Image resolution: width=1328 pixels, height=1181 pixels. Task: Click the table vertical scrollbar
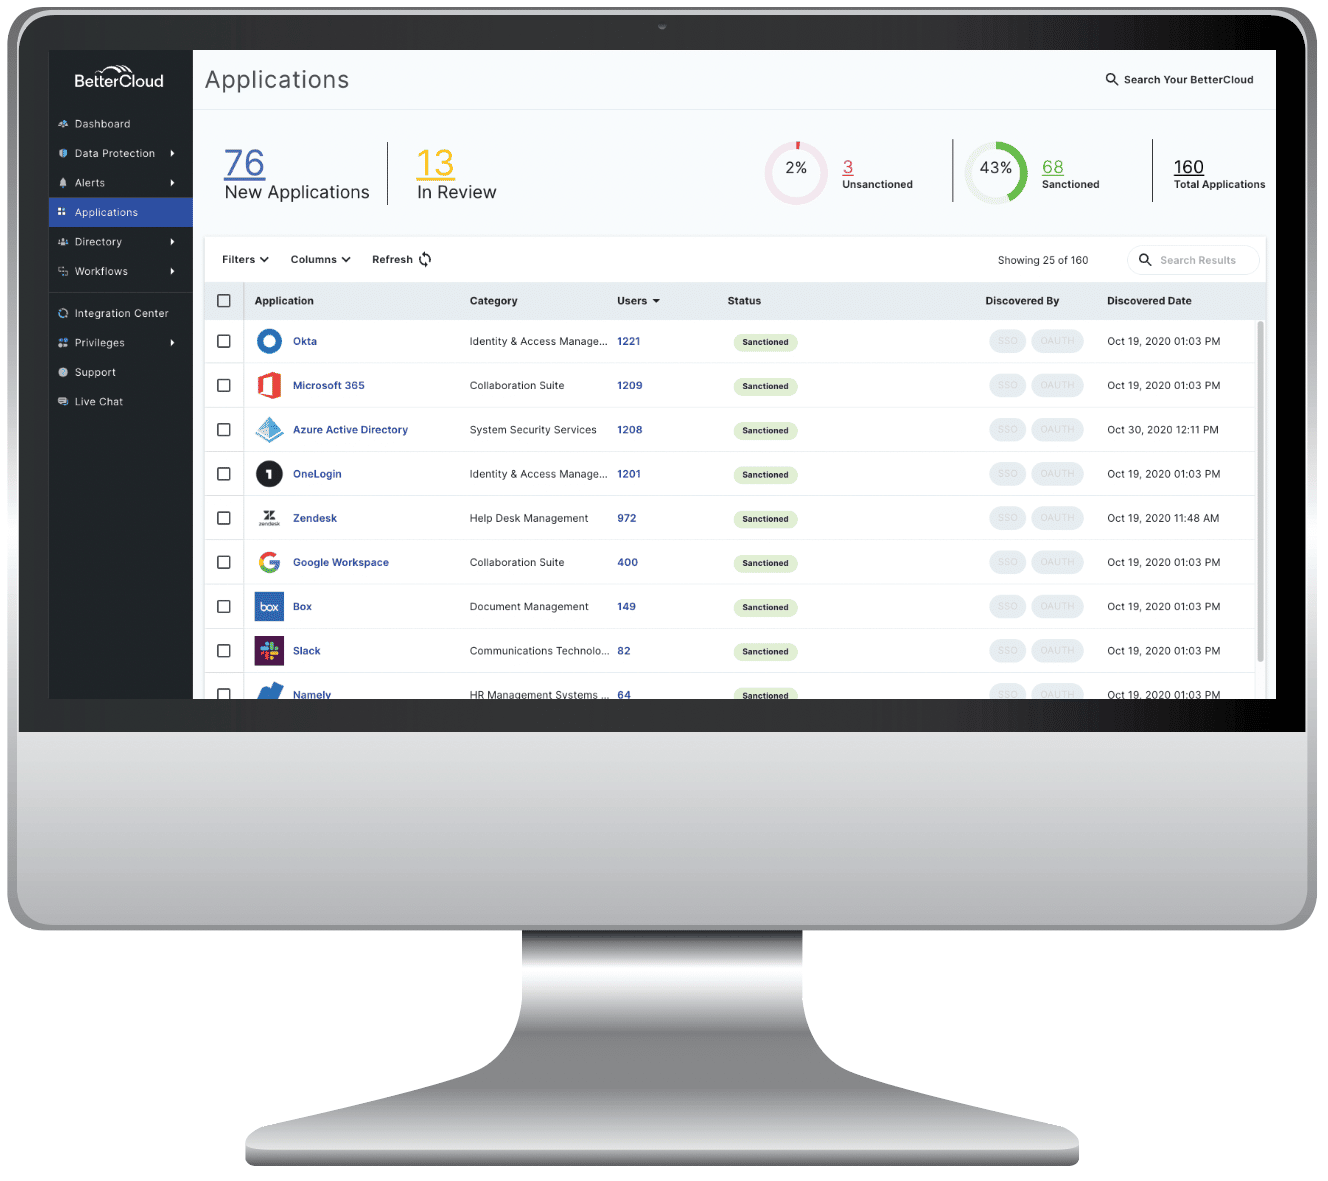point(1260,491)
